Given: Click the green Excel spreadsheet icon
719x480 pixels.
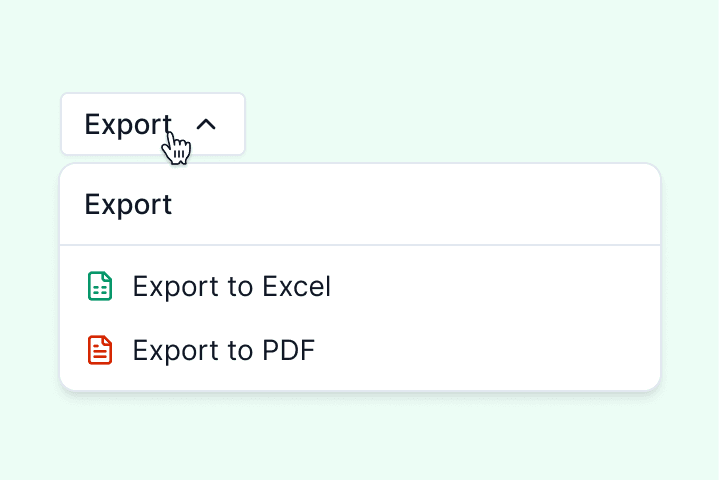Looking at the screenshot, I should (99, 287).
